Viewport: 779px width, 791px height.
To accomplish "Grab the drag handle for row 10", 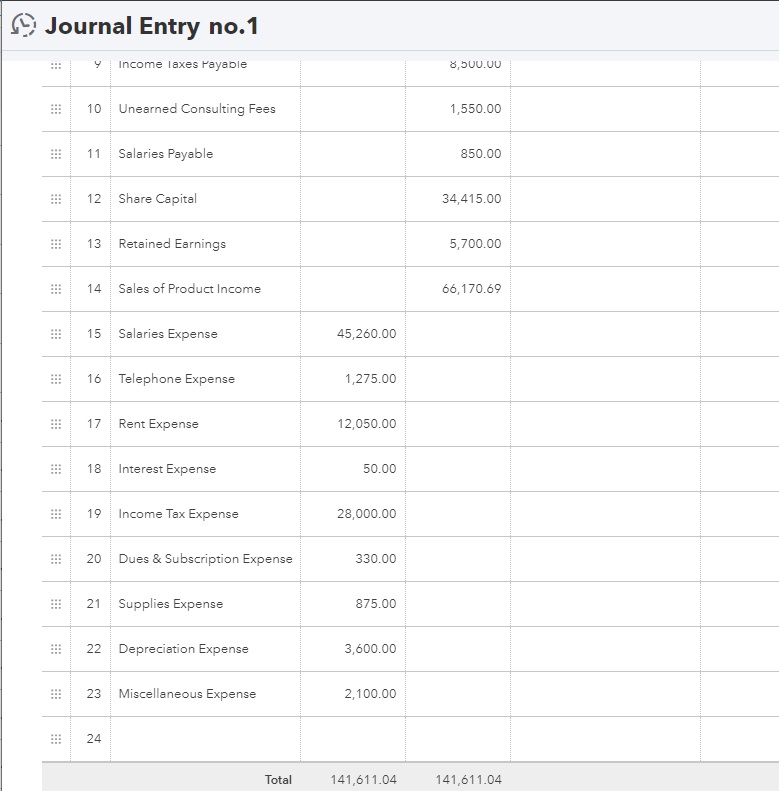I will (x=56, y=109).
